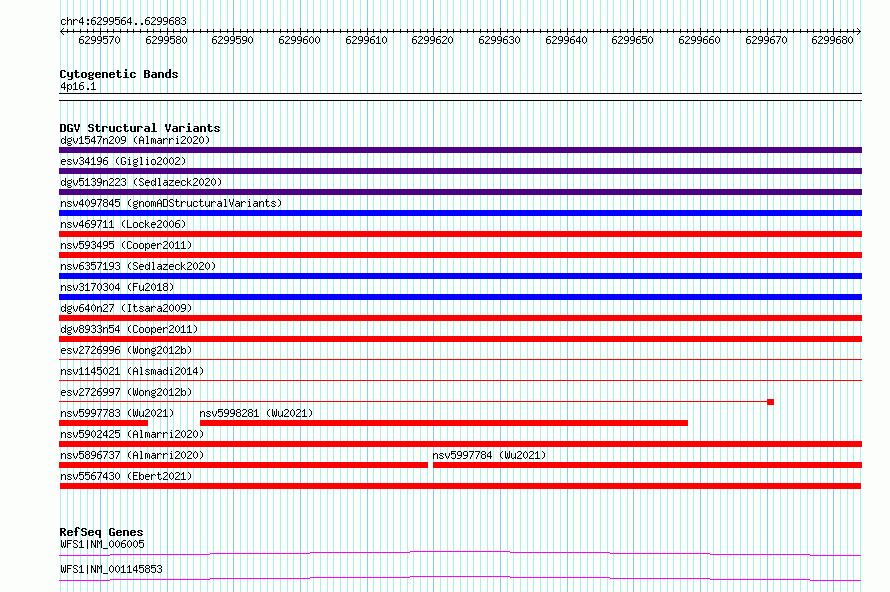This screenshot has width=890, height=592.
Task: Select variant dgv5139n223 (Sedlazeck2020)
Action: point(141,182)
